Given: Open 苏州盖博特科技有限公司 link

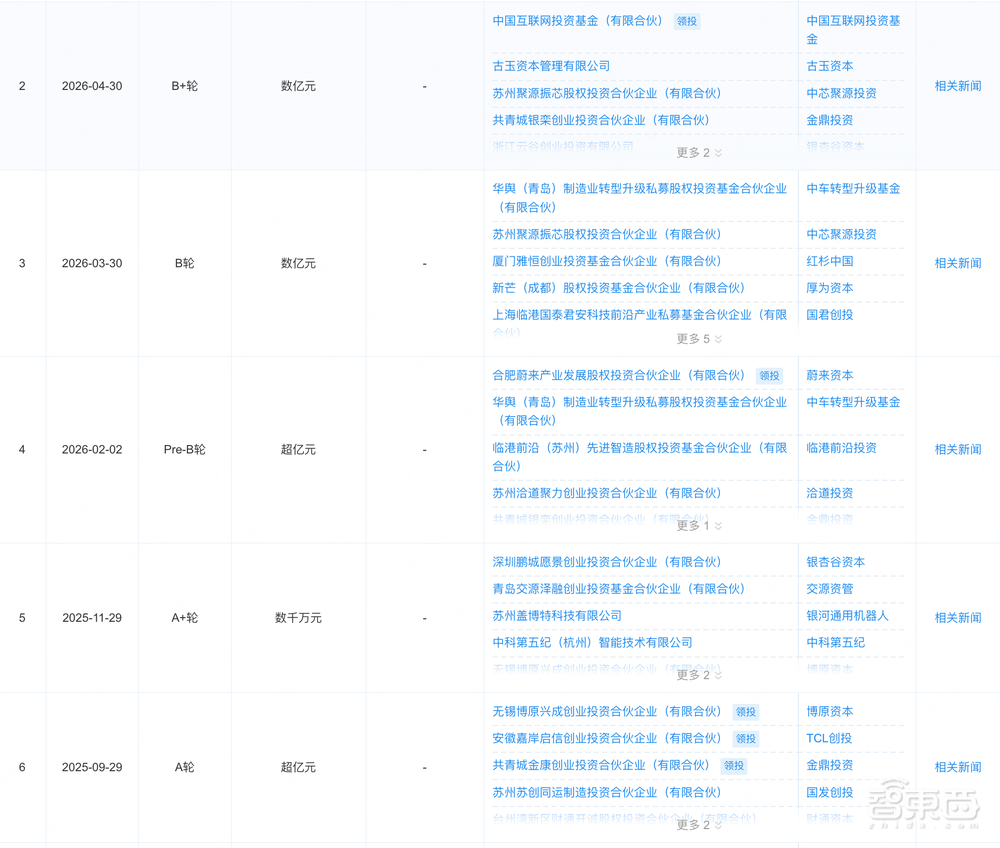Looking at the screenshot, I should pyautogui.click(x=557, y=616).
